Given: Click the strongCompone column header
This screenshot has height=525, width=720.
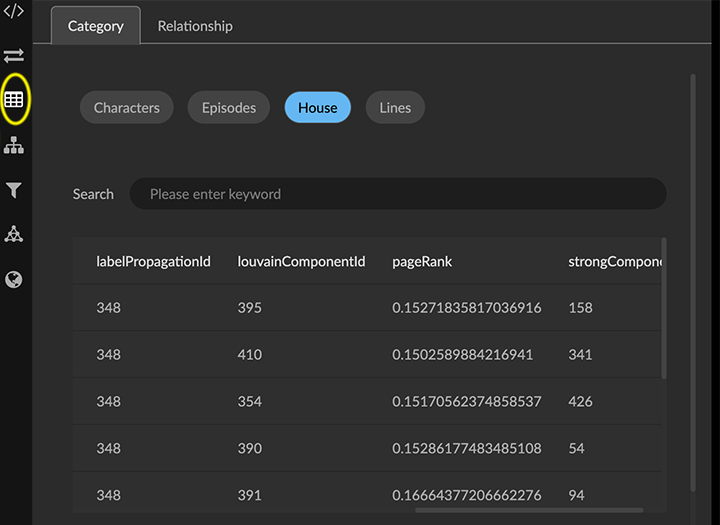Looking at the screenshot, I should click(615, 261).
